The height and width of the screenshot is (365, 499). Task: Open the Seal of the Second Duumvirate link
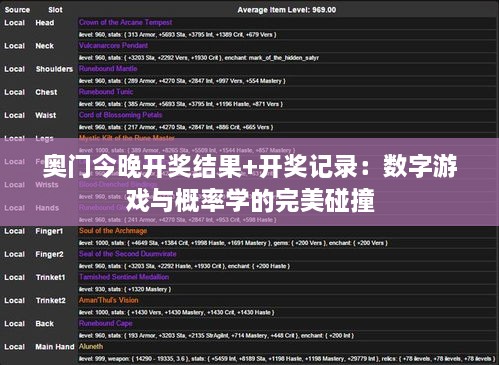click(x=128, y=254)
